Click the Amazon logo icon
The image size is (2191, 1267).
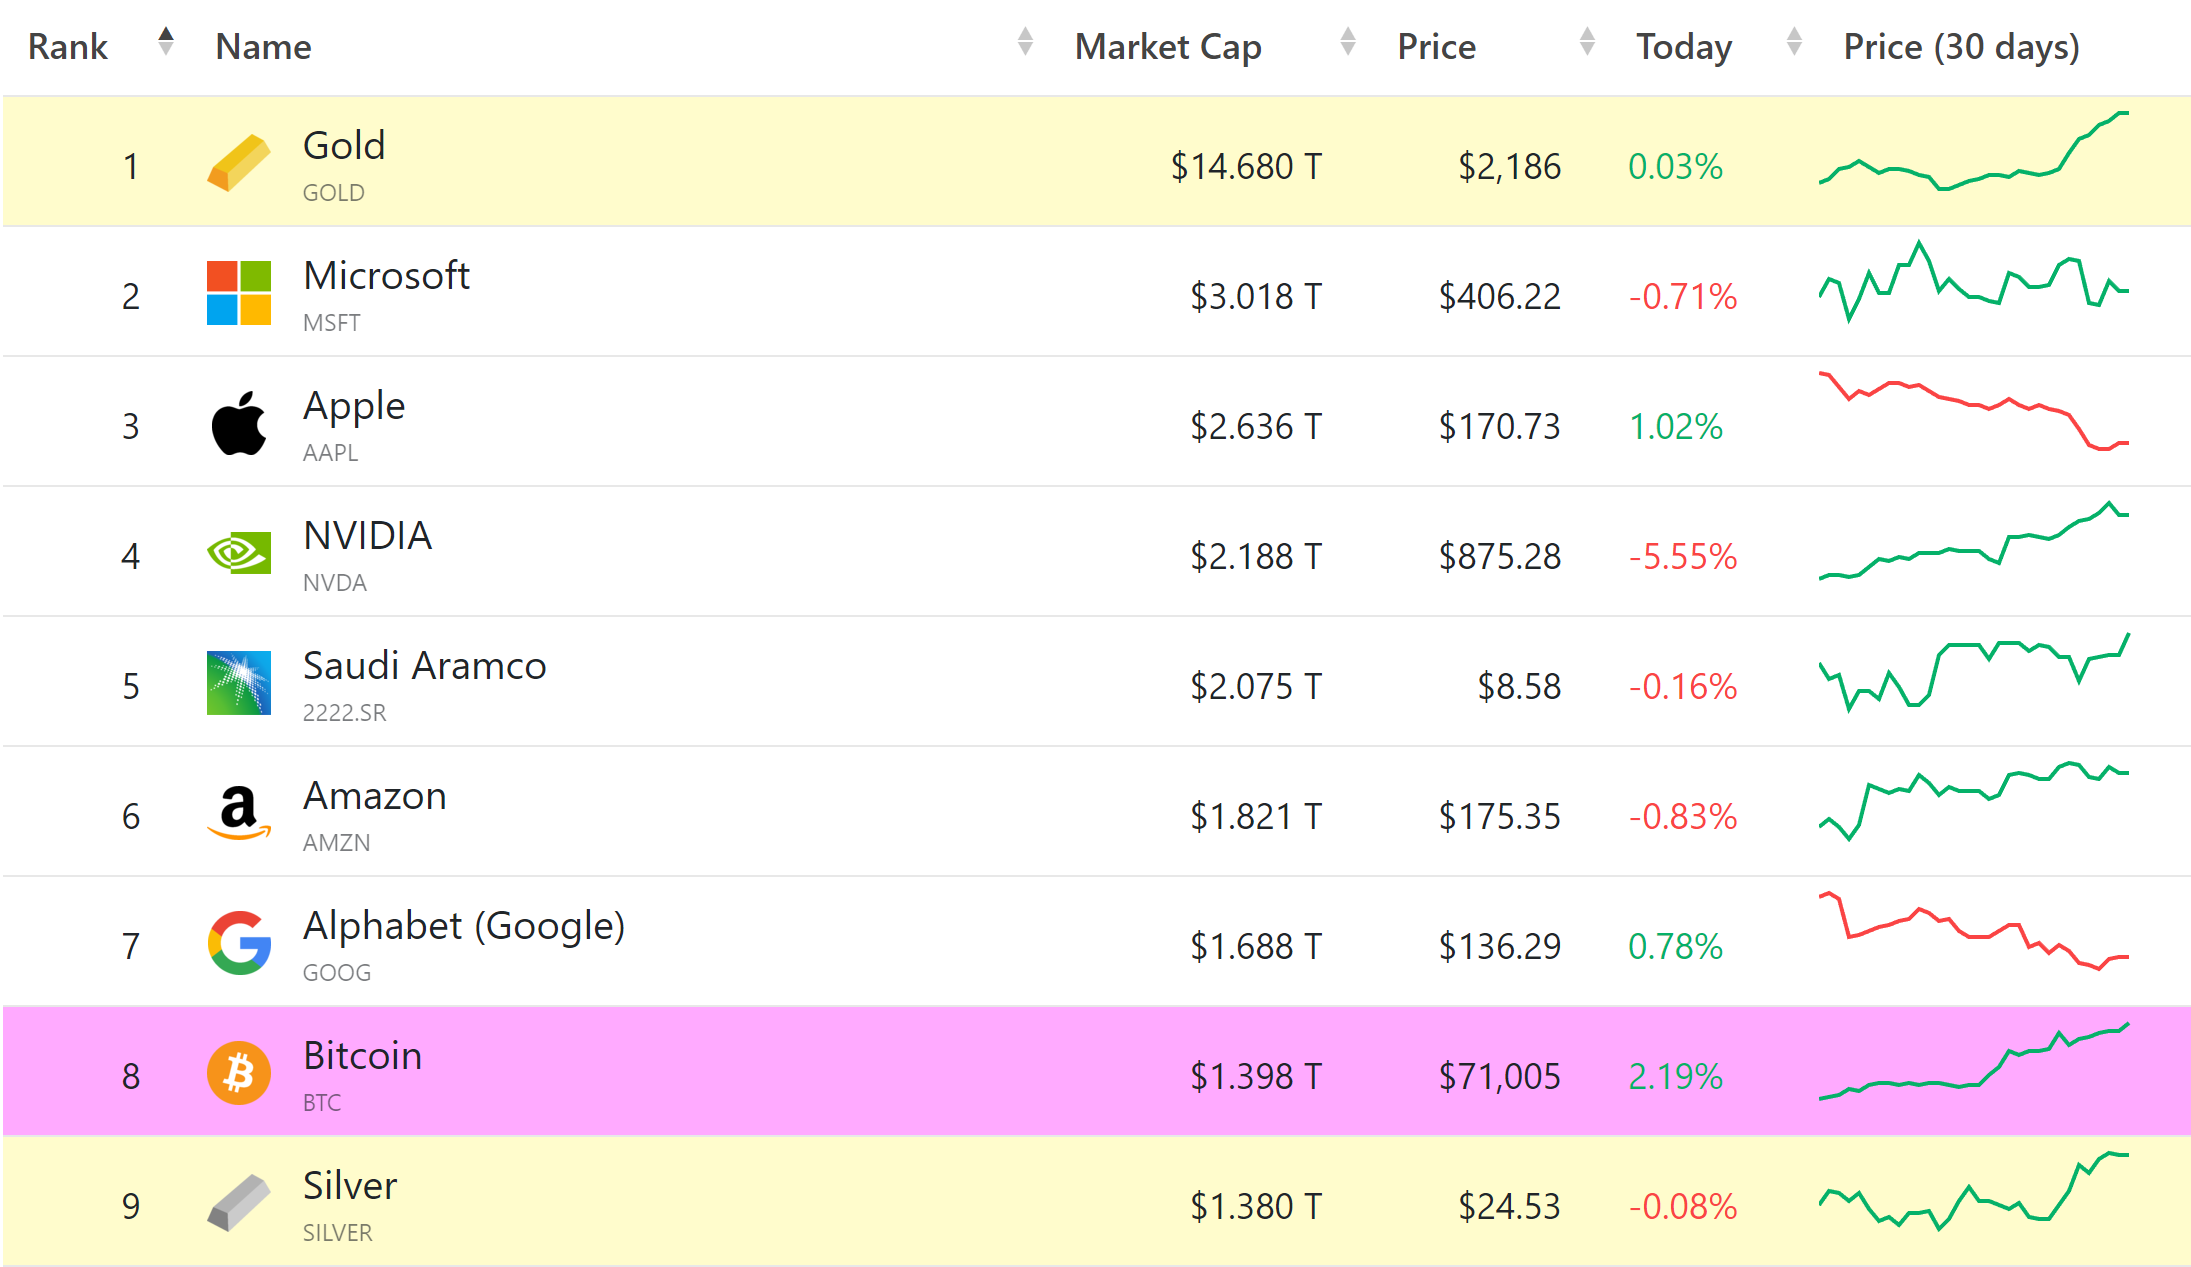click(x=238, y=813)
